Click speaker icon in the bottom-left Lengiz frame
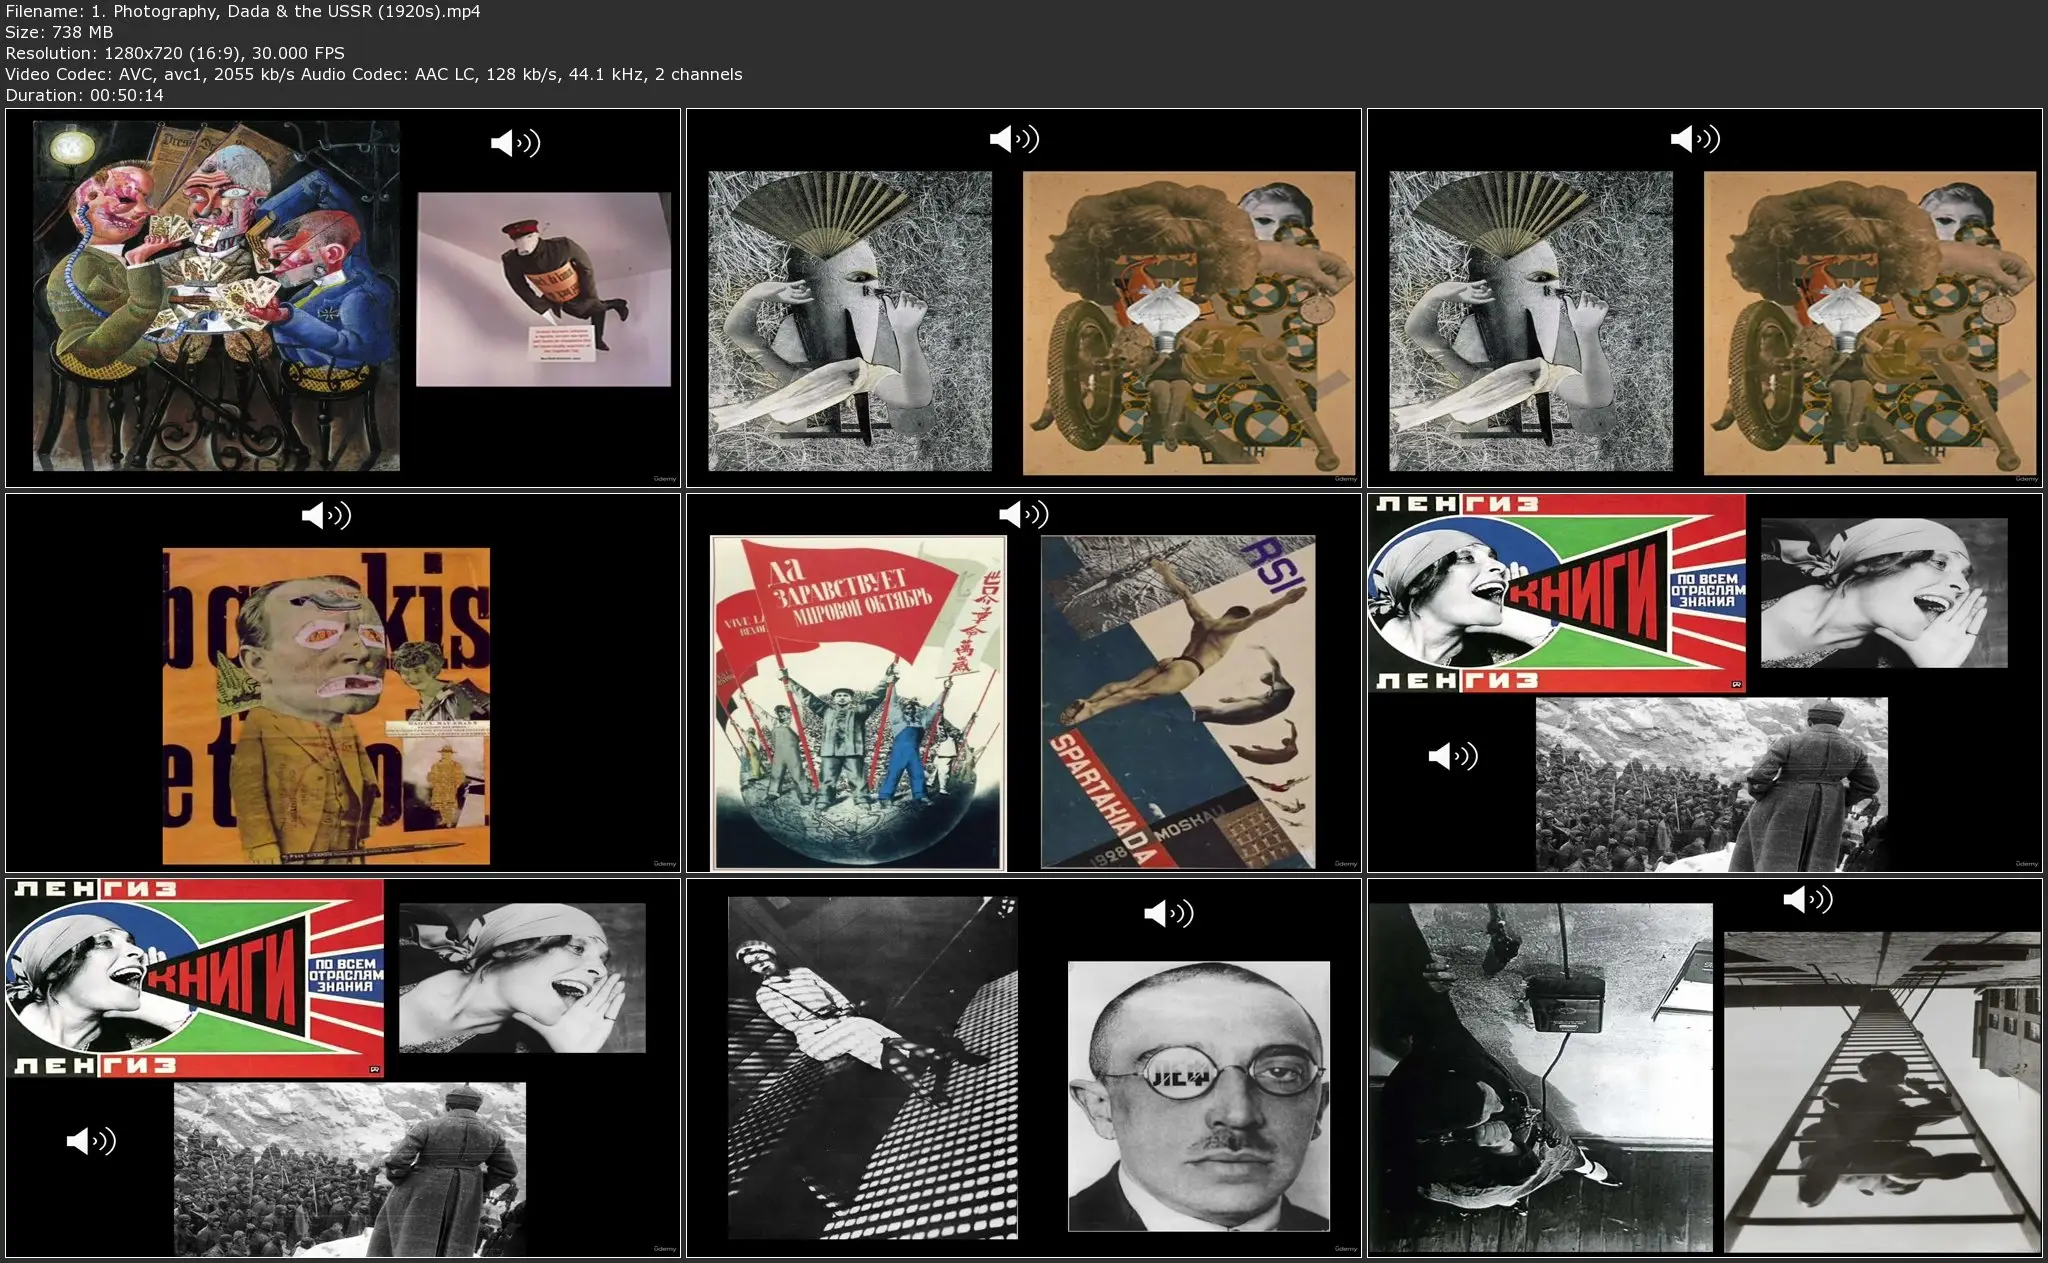 click(91, 1141)
